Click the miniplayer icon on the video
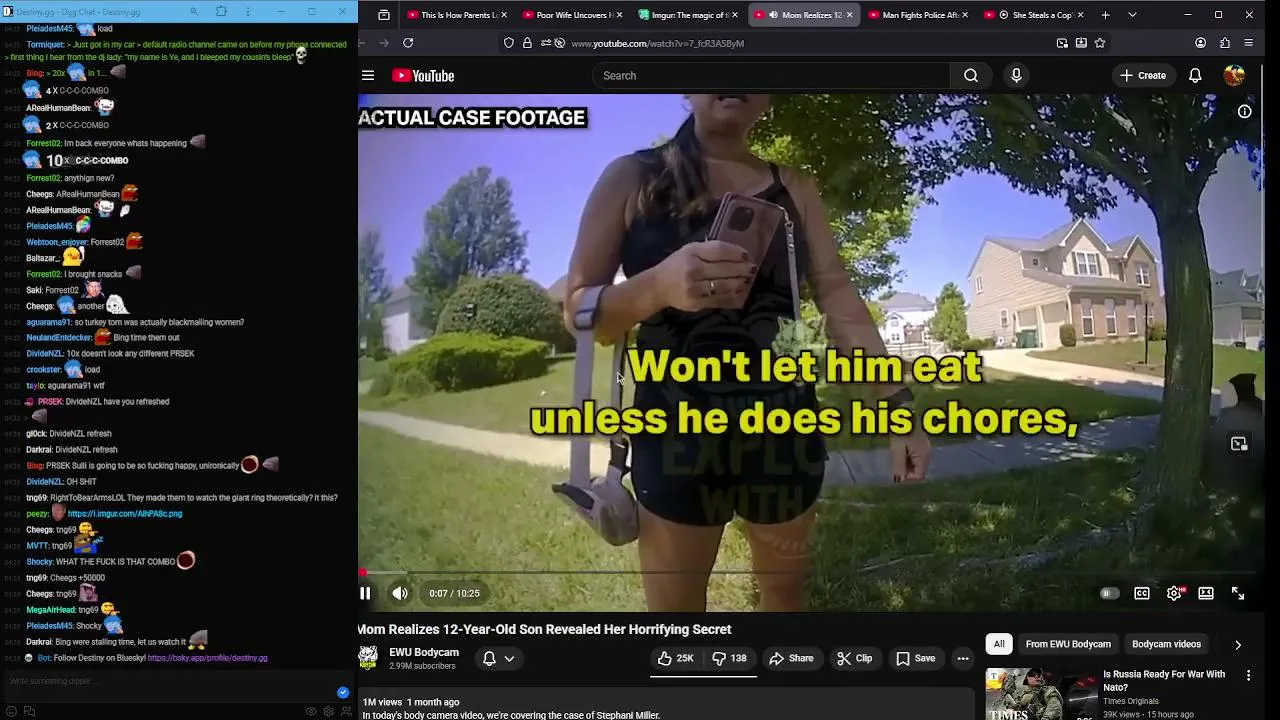This screenshot has height=720, width=1280. coord(1239,444)
